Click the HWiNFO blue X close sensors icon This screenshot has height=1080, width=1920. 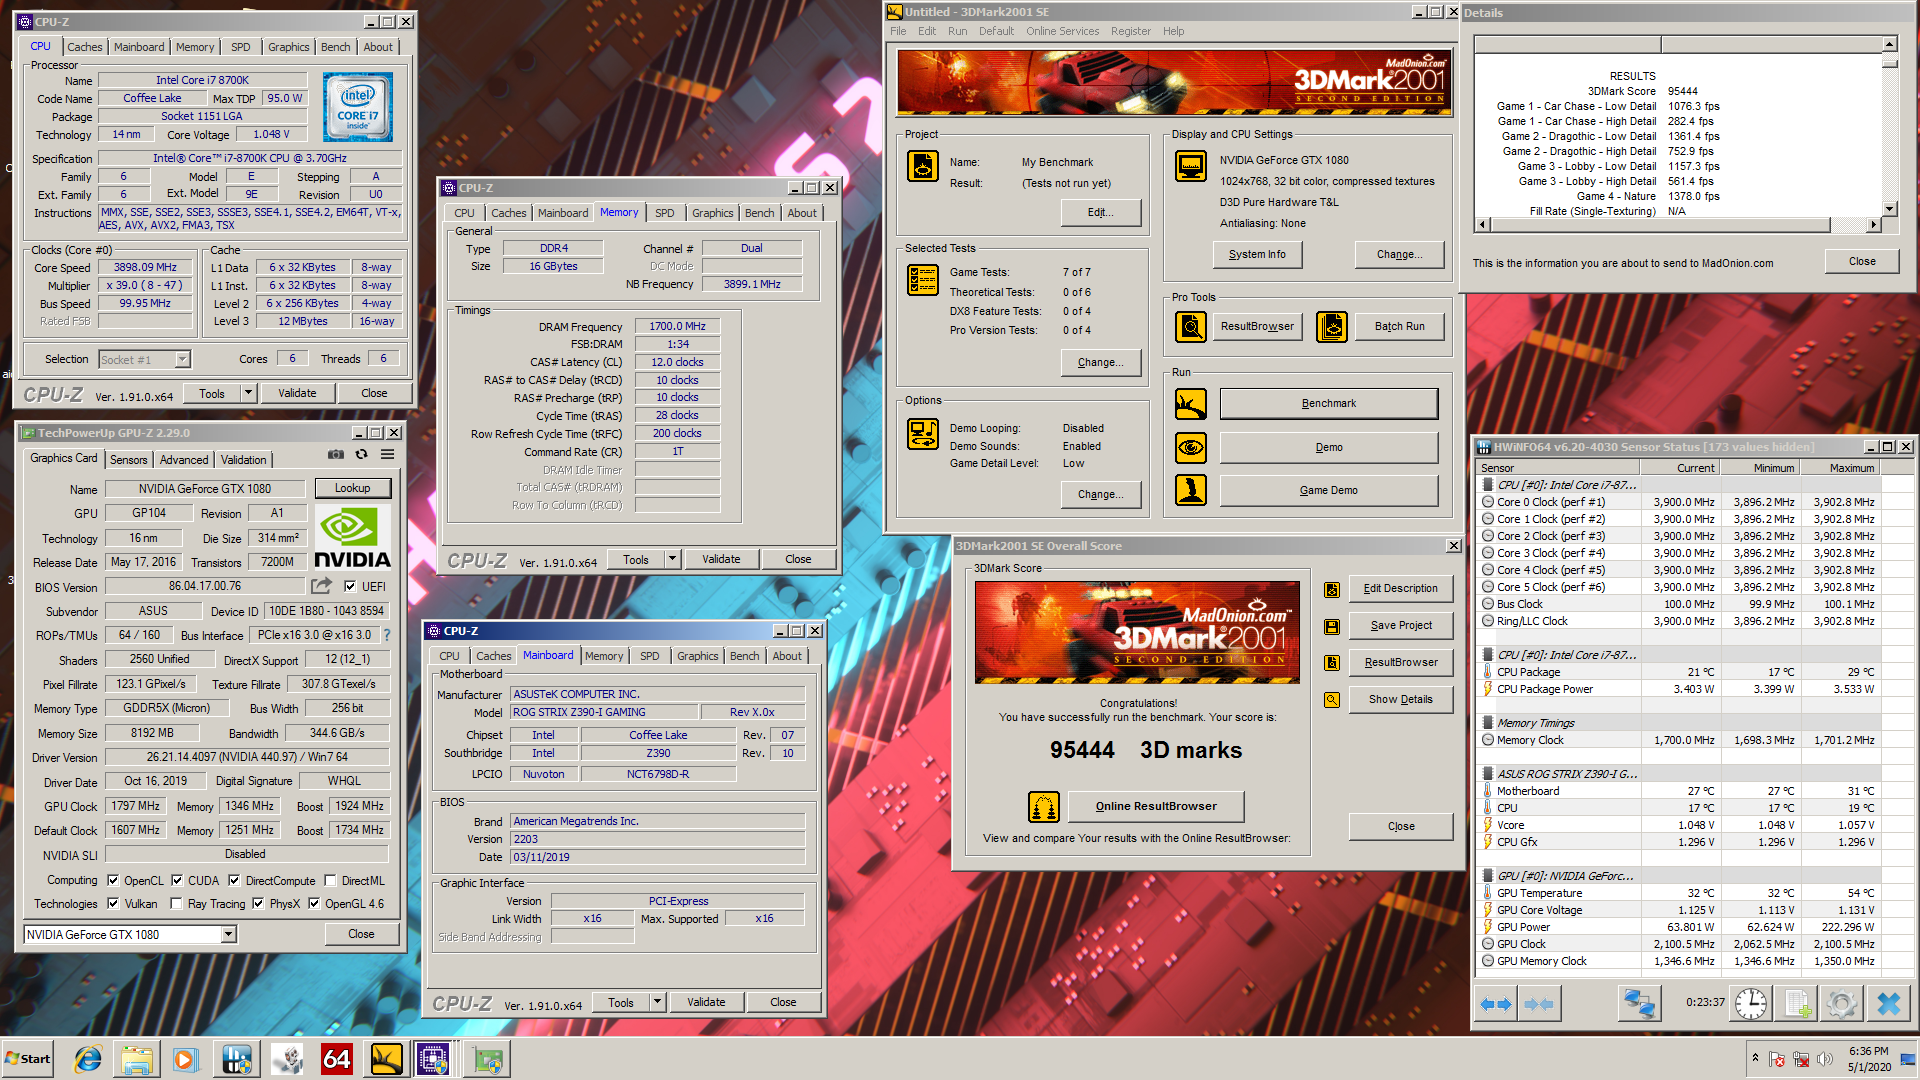click(1888, 1003)
